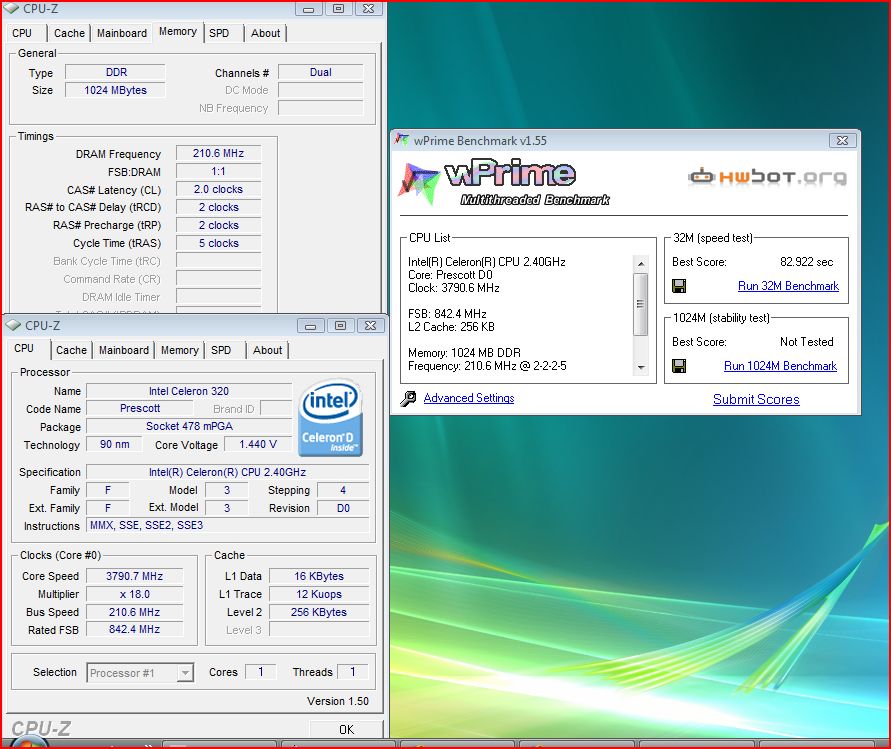Click the CAS# Latency value 2.0 clocks
The height and width of the screenshot is (749, 891).
(x=218, y=189)
